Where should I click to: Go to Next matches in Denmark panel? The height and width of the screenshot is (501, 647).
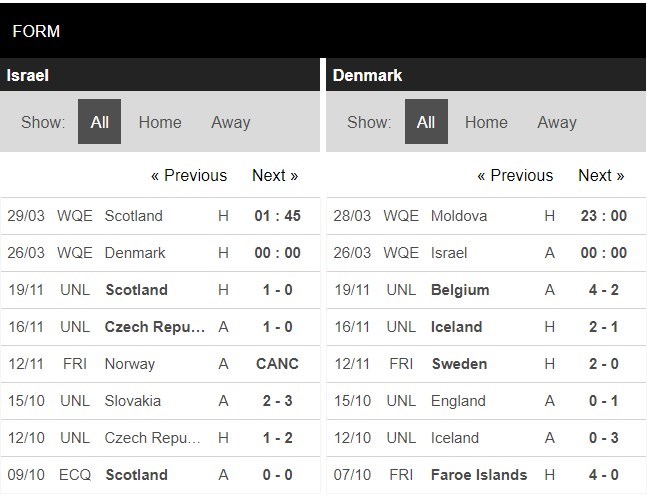click(601, 175)
